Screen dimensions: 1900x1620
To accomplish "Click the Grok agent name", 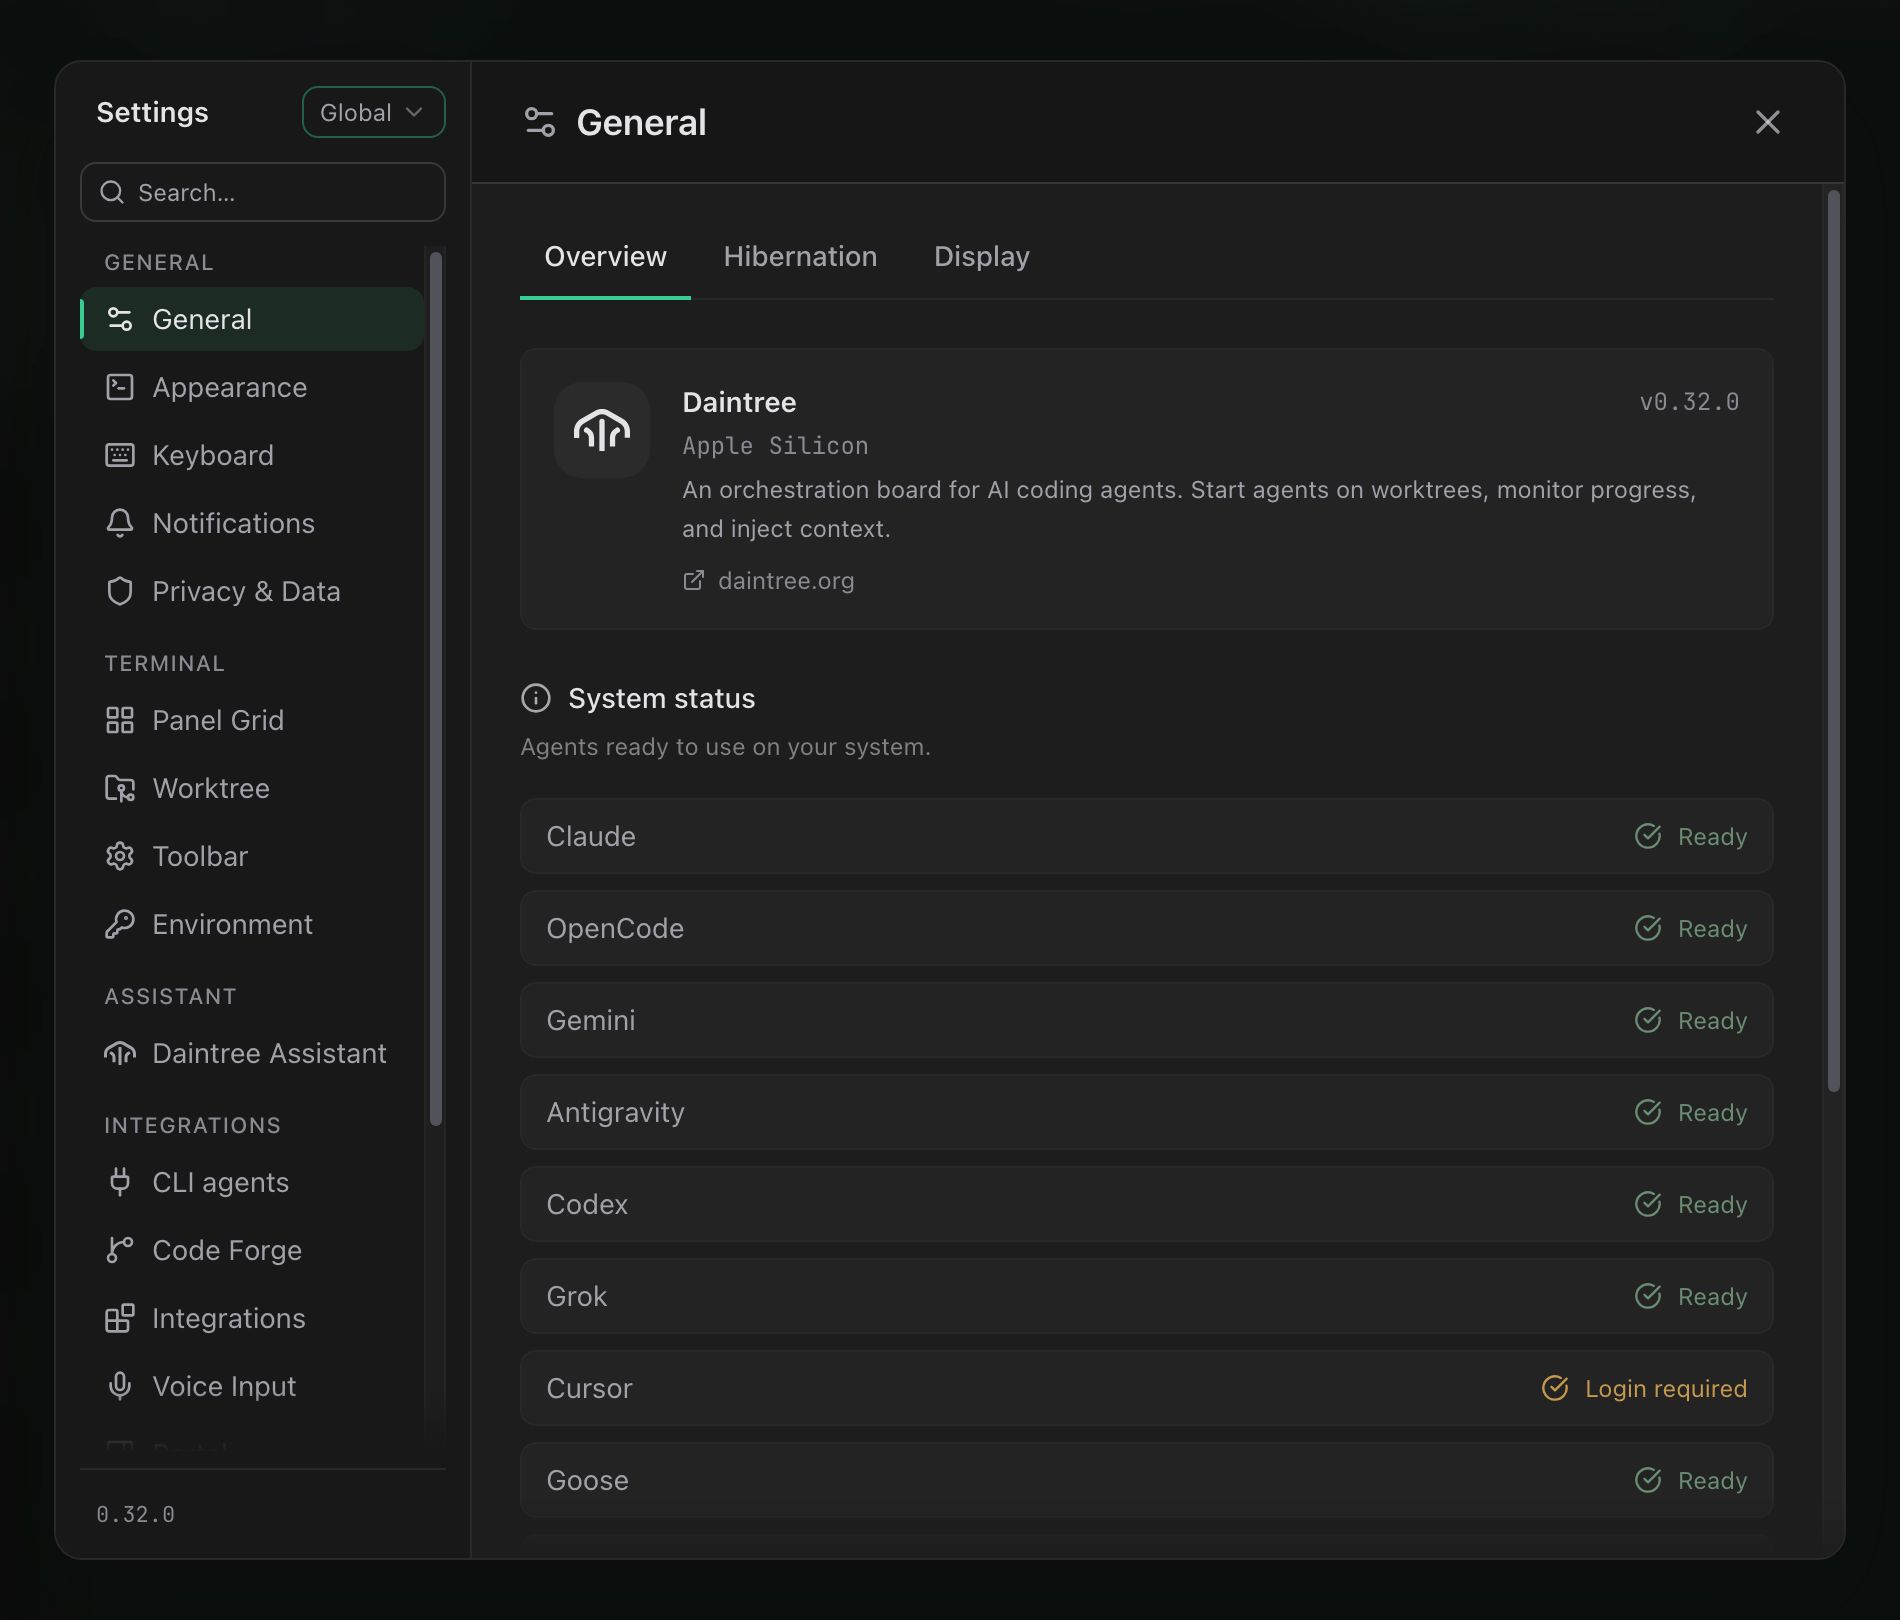I will 577,1296.
